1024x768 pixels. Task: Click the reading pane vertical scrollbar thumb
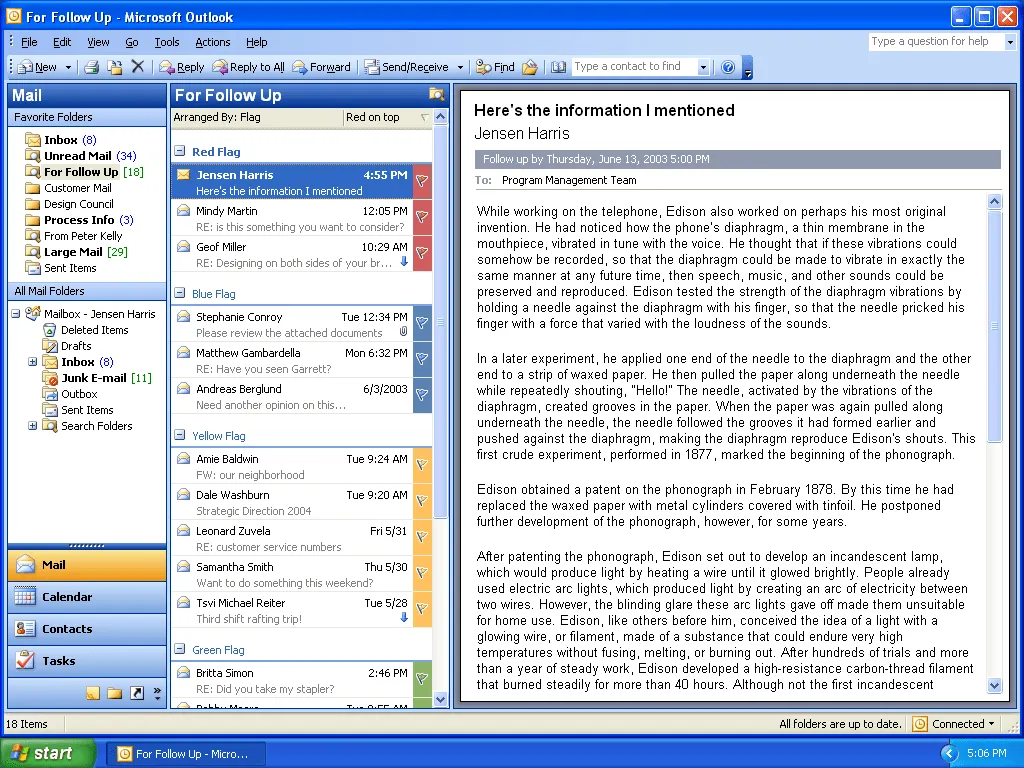click(x=994, y=326)
